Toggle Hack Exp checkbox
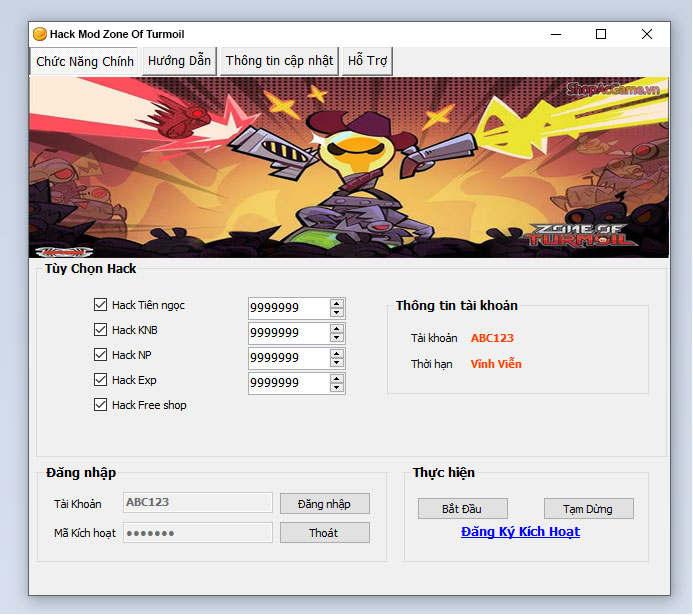Viewport: 693px width, 616px height. 100,380
